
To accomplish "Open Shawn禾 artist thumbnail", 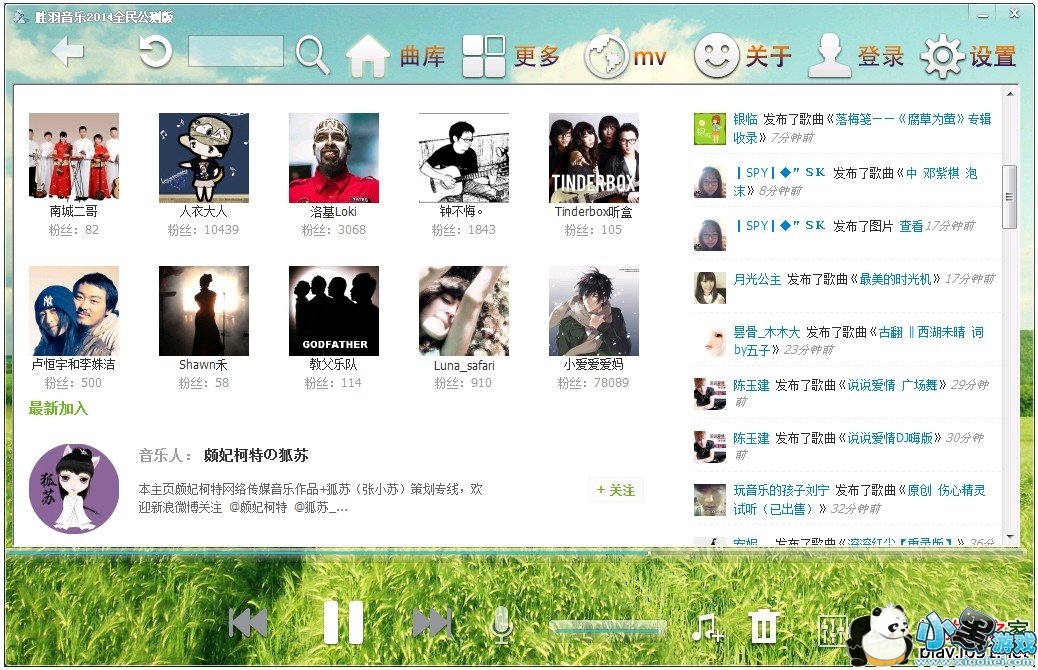I will 204,311.
